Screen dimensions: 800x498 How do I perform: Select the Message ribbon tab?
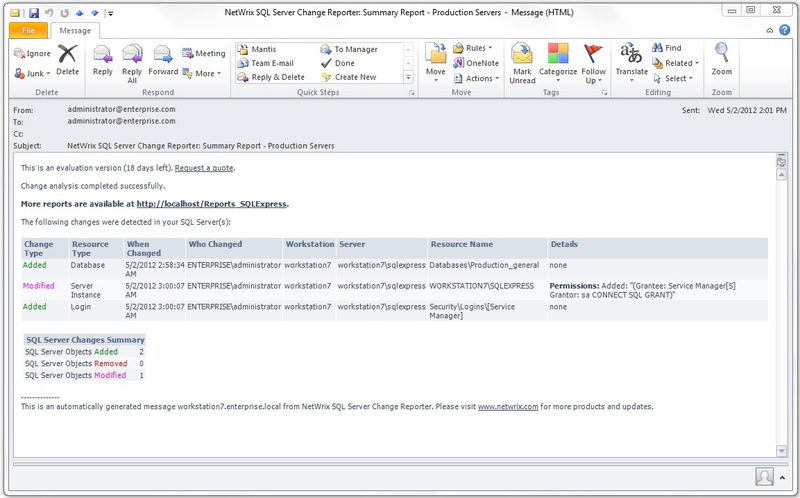coord(75,31)
